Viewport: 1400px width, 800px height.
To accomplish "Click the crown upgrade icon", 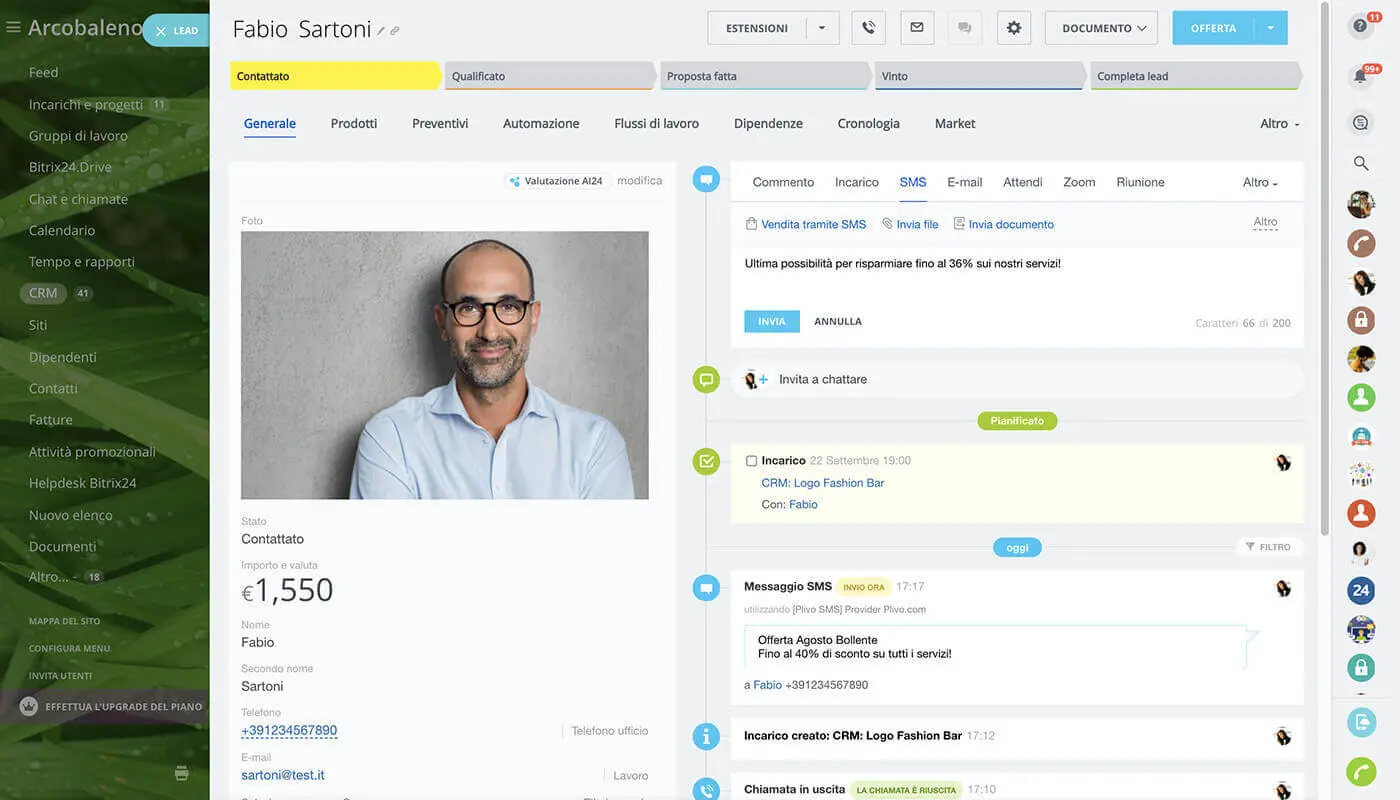I will coord(29,706).
